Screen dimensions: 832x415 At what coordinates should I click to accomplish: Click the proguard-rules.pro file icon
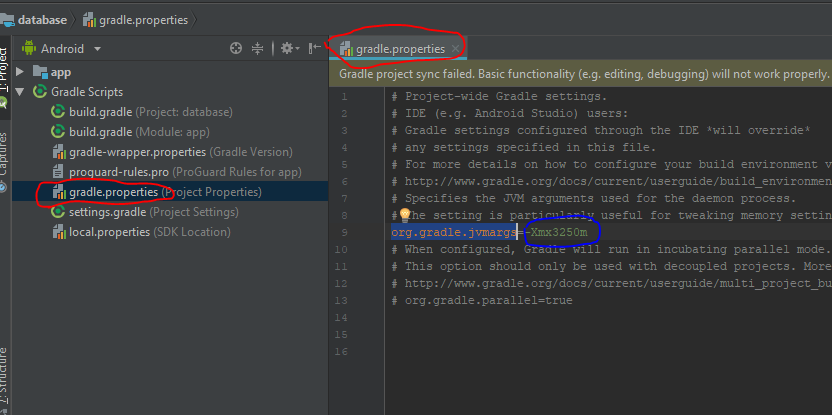pos(58,172)
